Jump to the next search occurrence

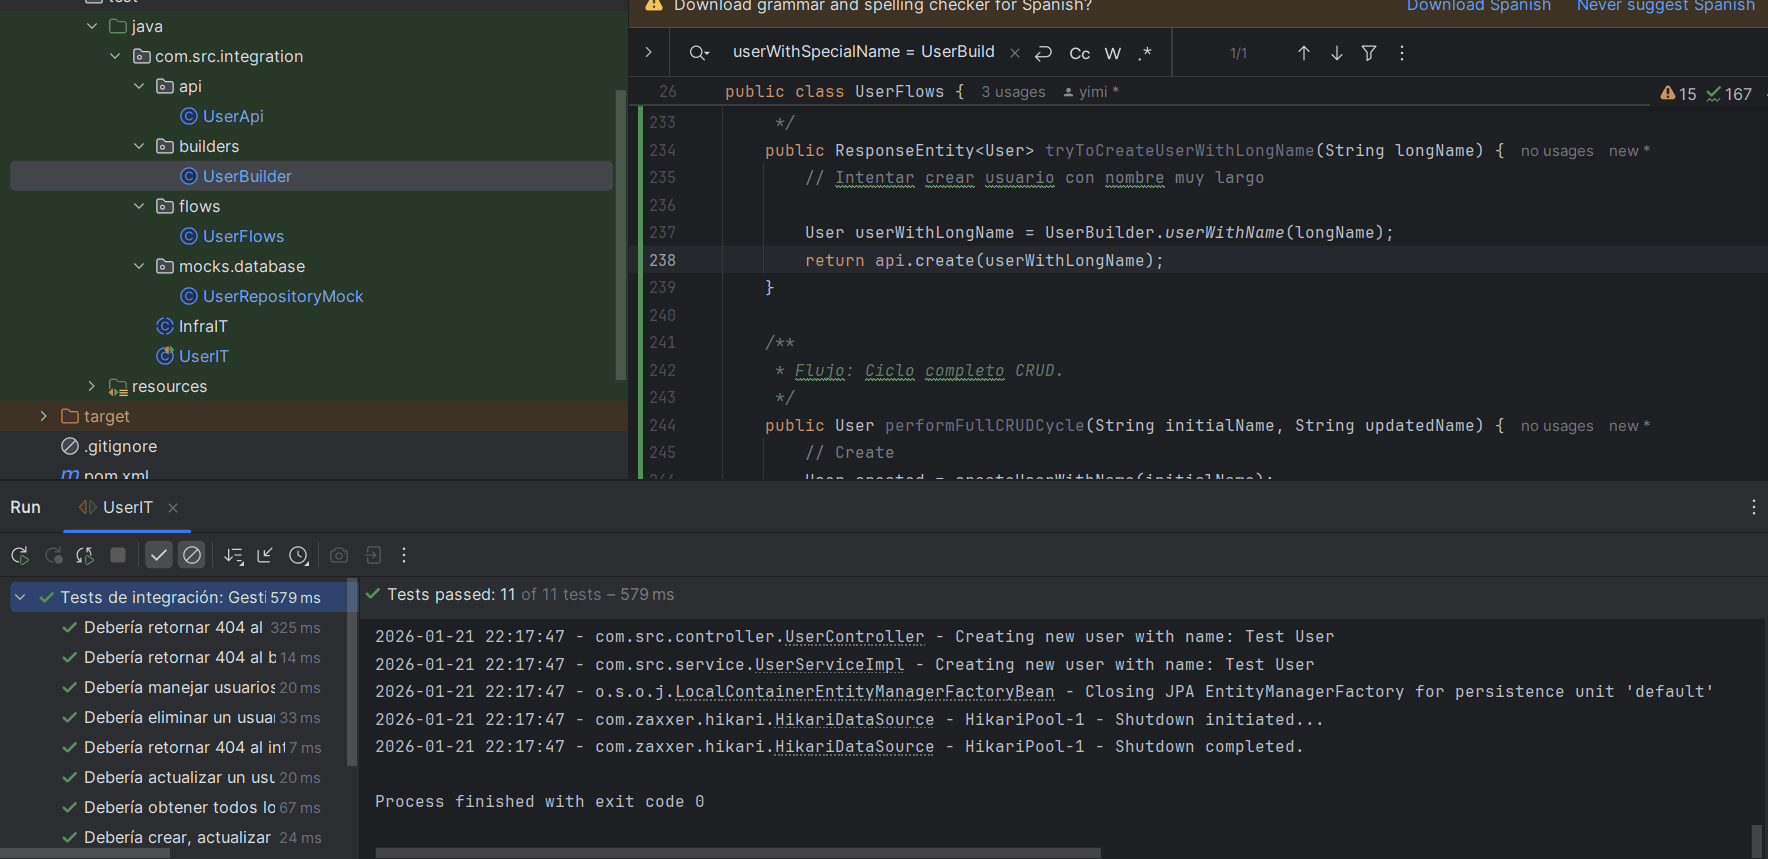click(x=1336, y=53)
